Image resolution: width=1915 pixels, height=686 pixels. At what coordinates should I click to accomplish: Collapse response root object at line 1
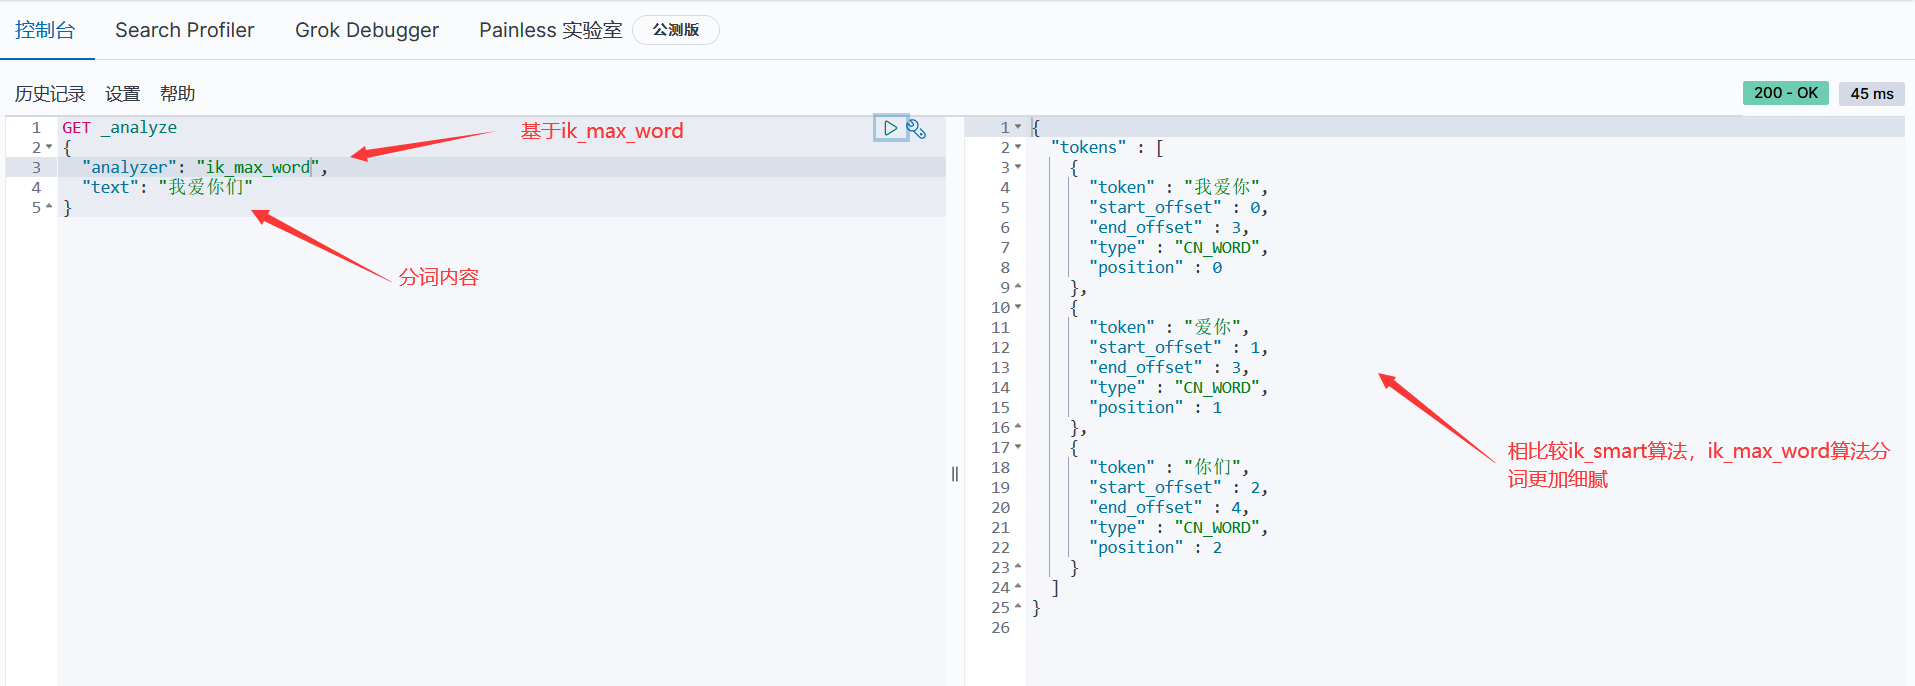click(1018, 127)
